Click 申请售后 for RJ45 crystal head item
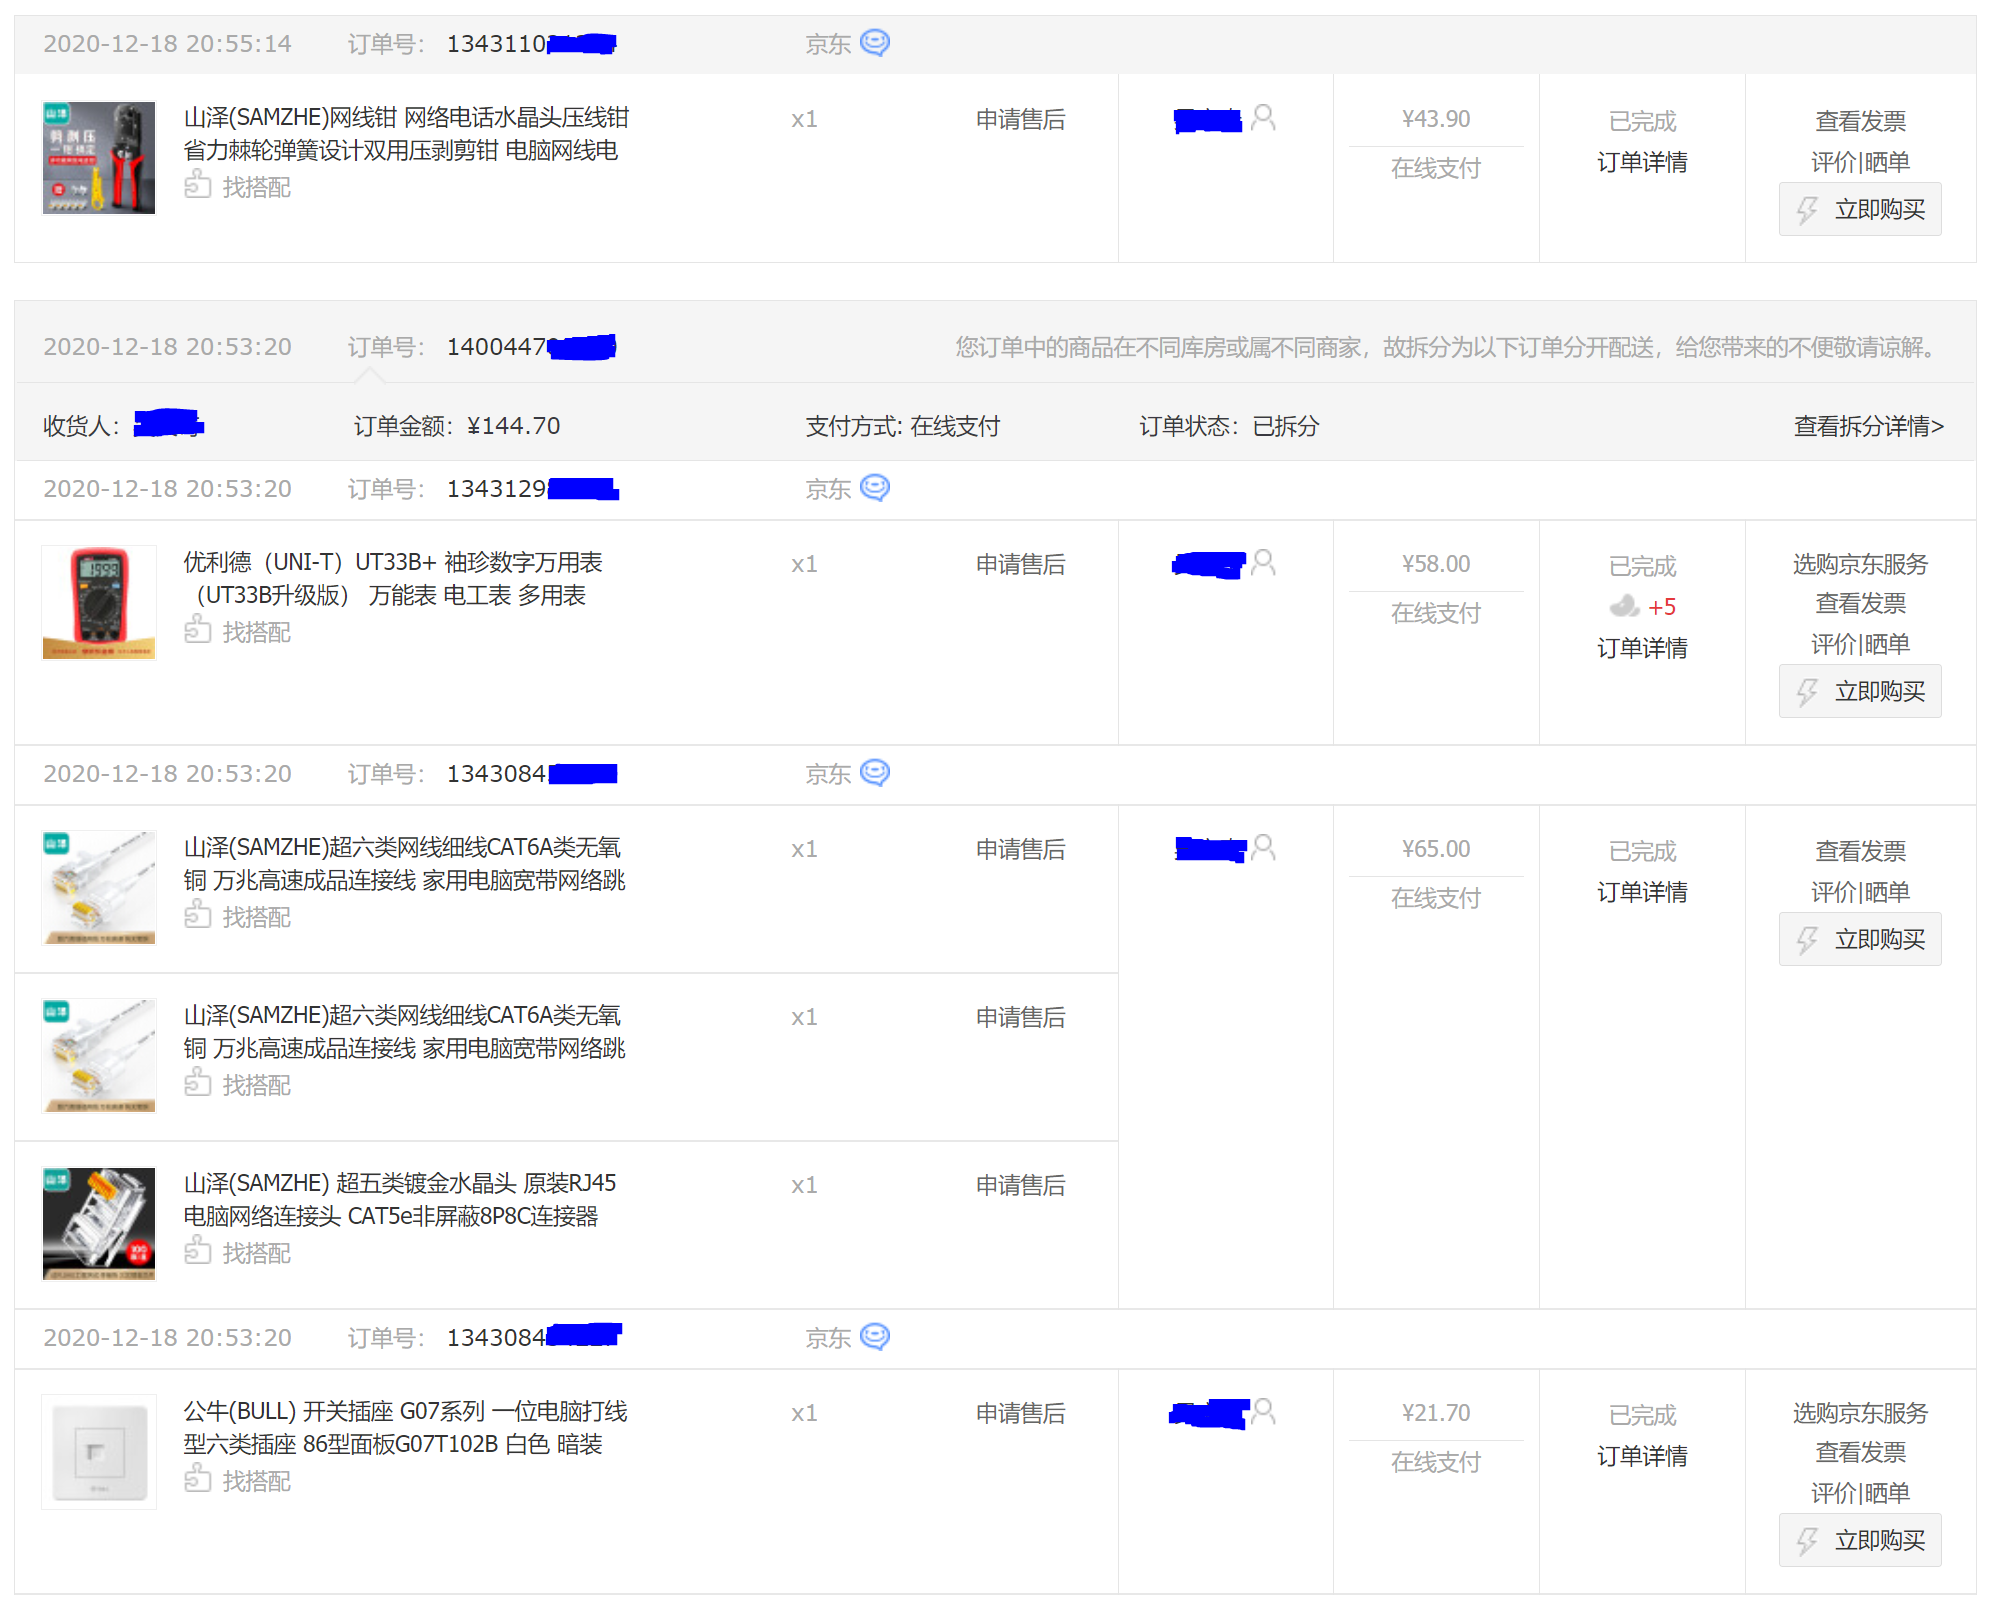 (1020, 1185)
